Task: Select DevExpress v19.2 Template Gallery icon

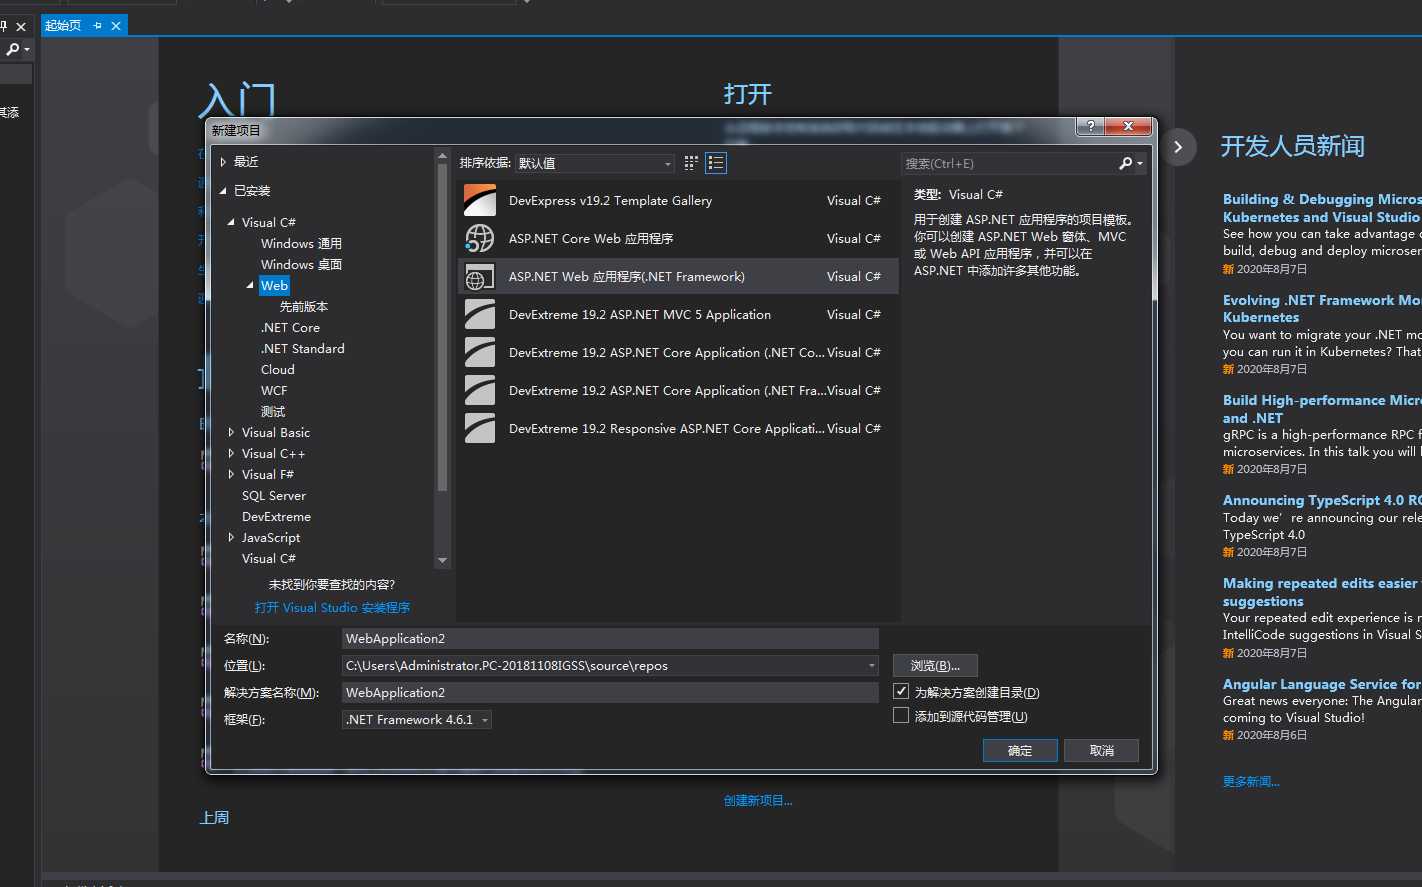Action: coord(480,201)
